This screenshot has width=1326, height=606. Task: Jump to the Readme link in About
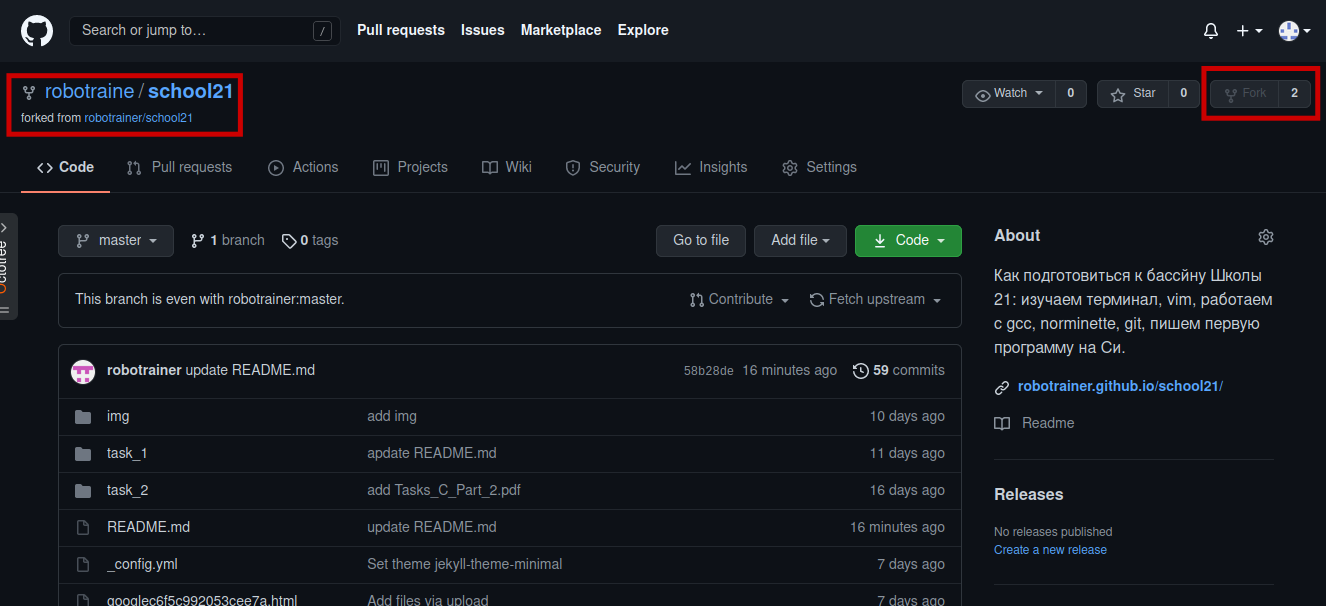[1034, 423]
